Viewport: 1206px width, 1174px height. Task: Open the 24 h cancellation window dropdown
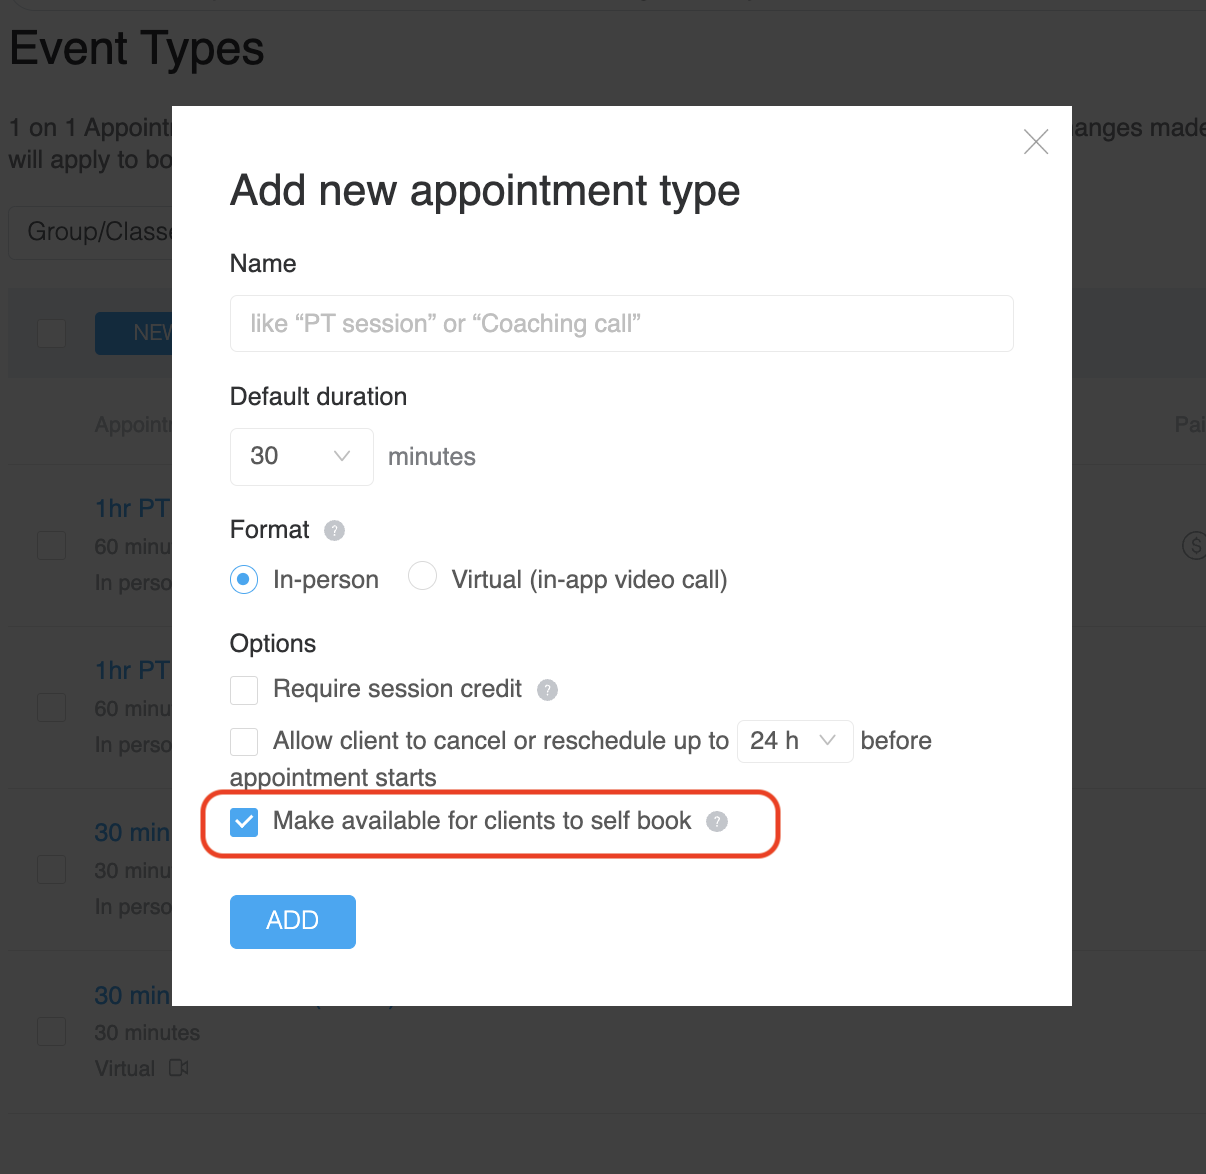click(794, 741)
